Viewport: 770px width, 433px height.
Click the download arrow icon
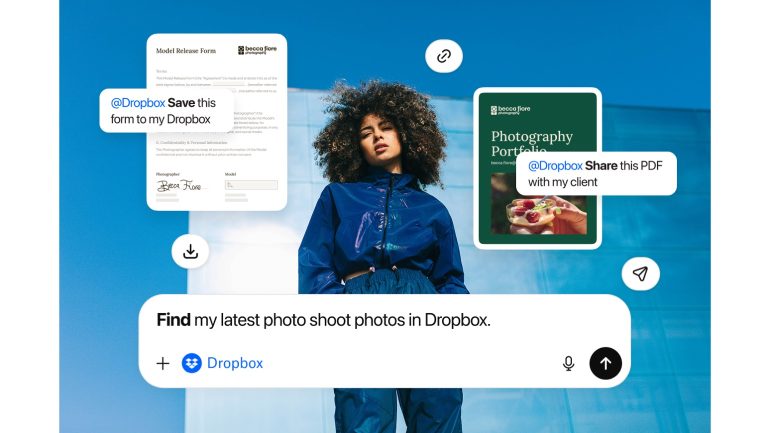tap(190, 251)
